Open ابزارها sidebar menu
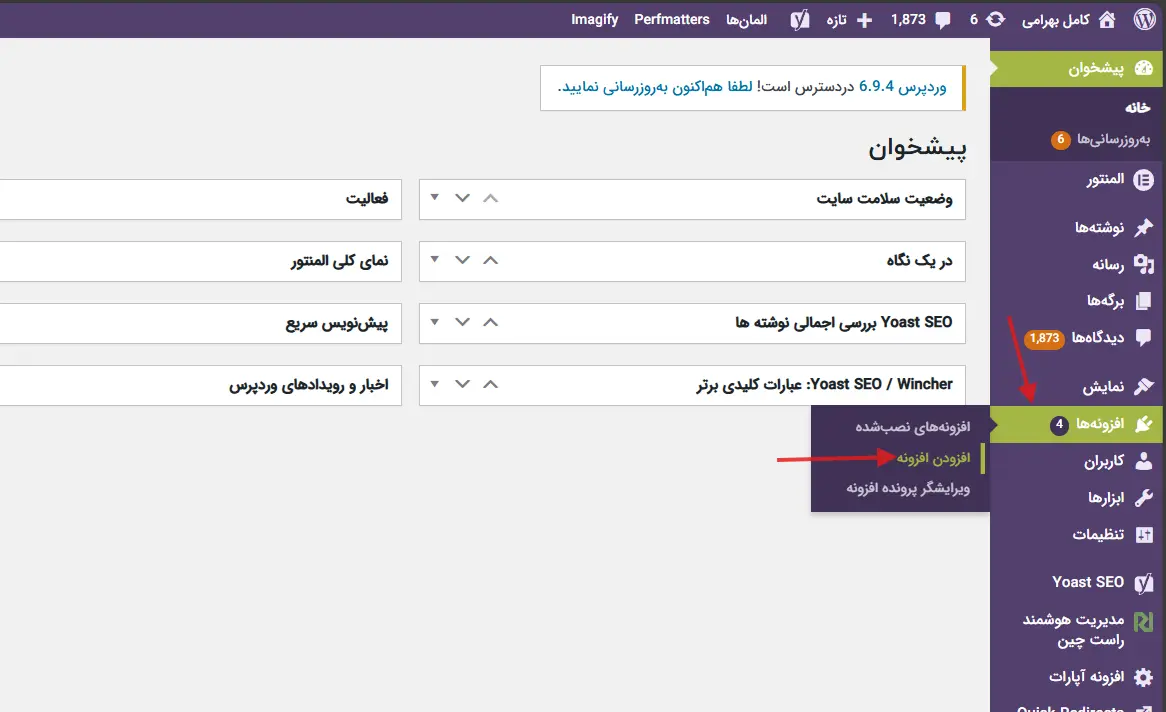1166x712 pixels. (1078, 498)
